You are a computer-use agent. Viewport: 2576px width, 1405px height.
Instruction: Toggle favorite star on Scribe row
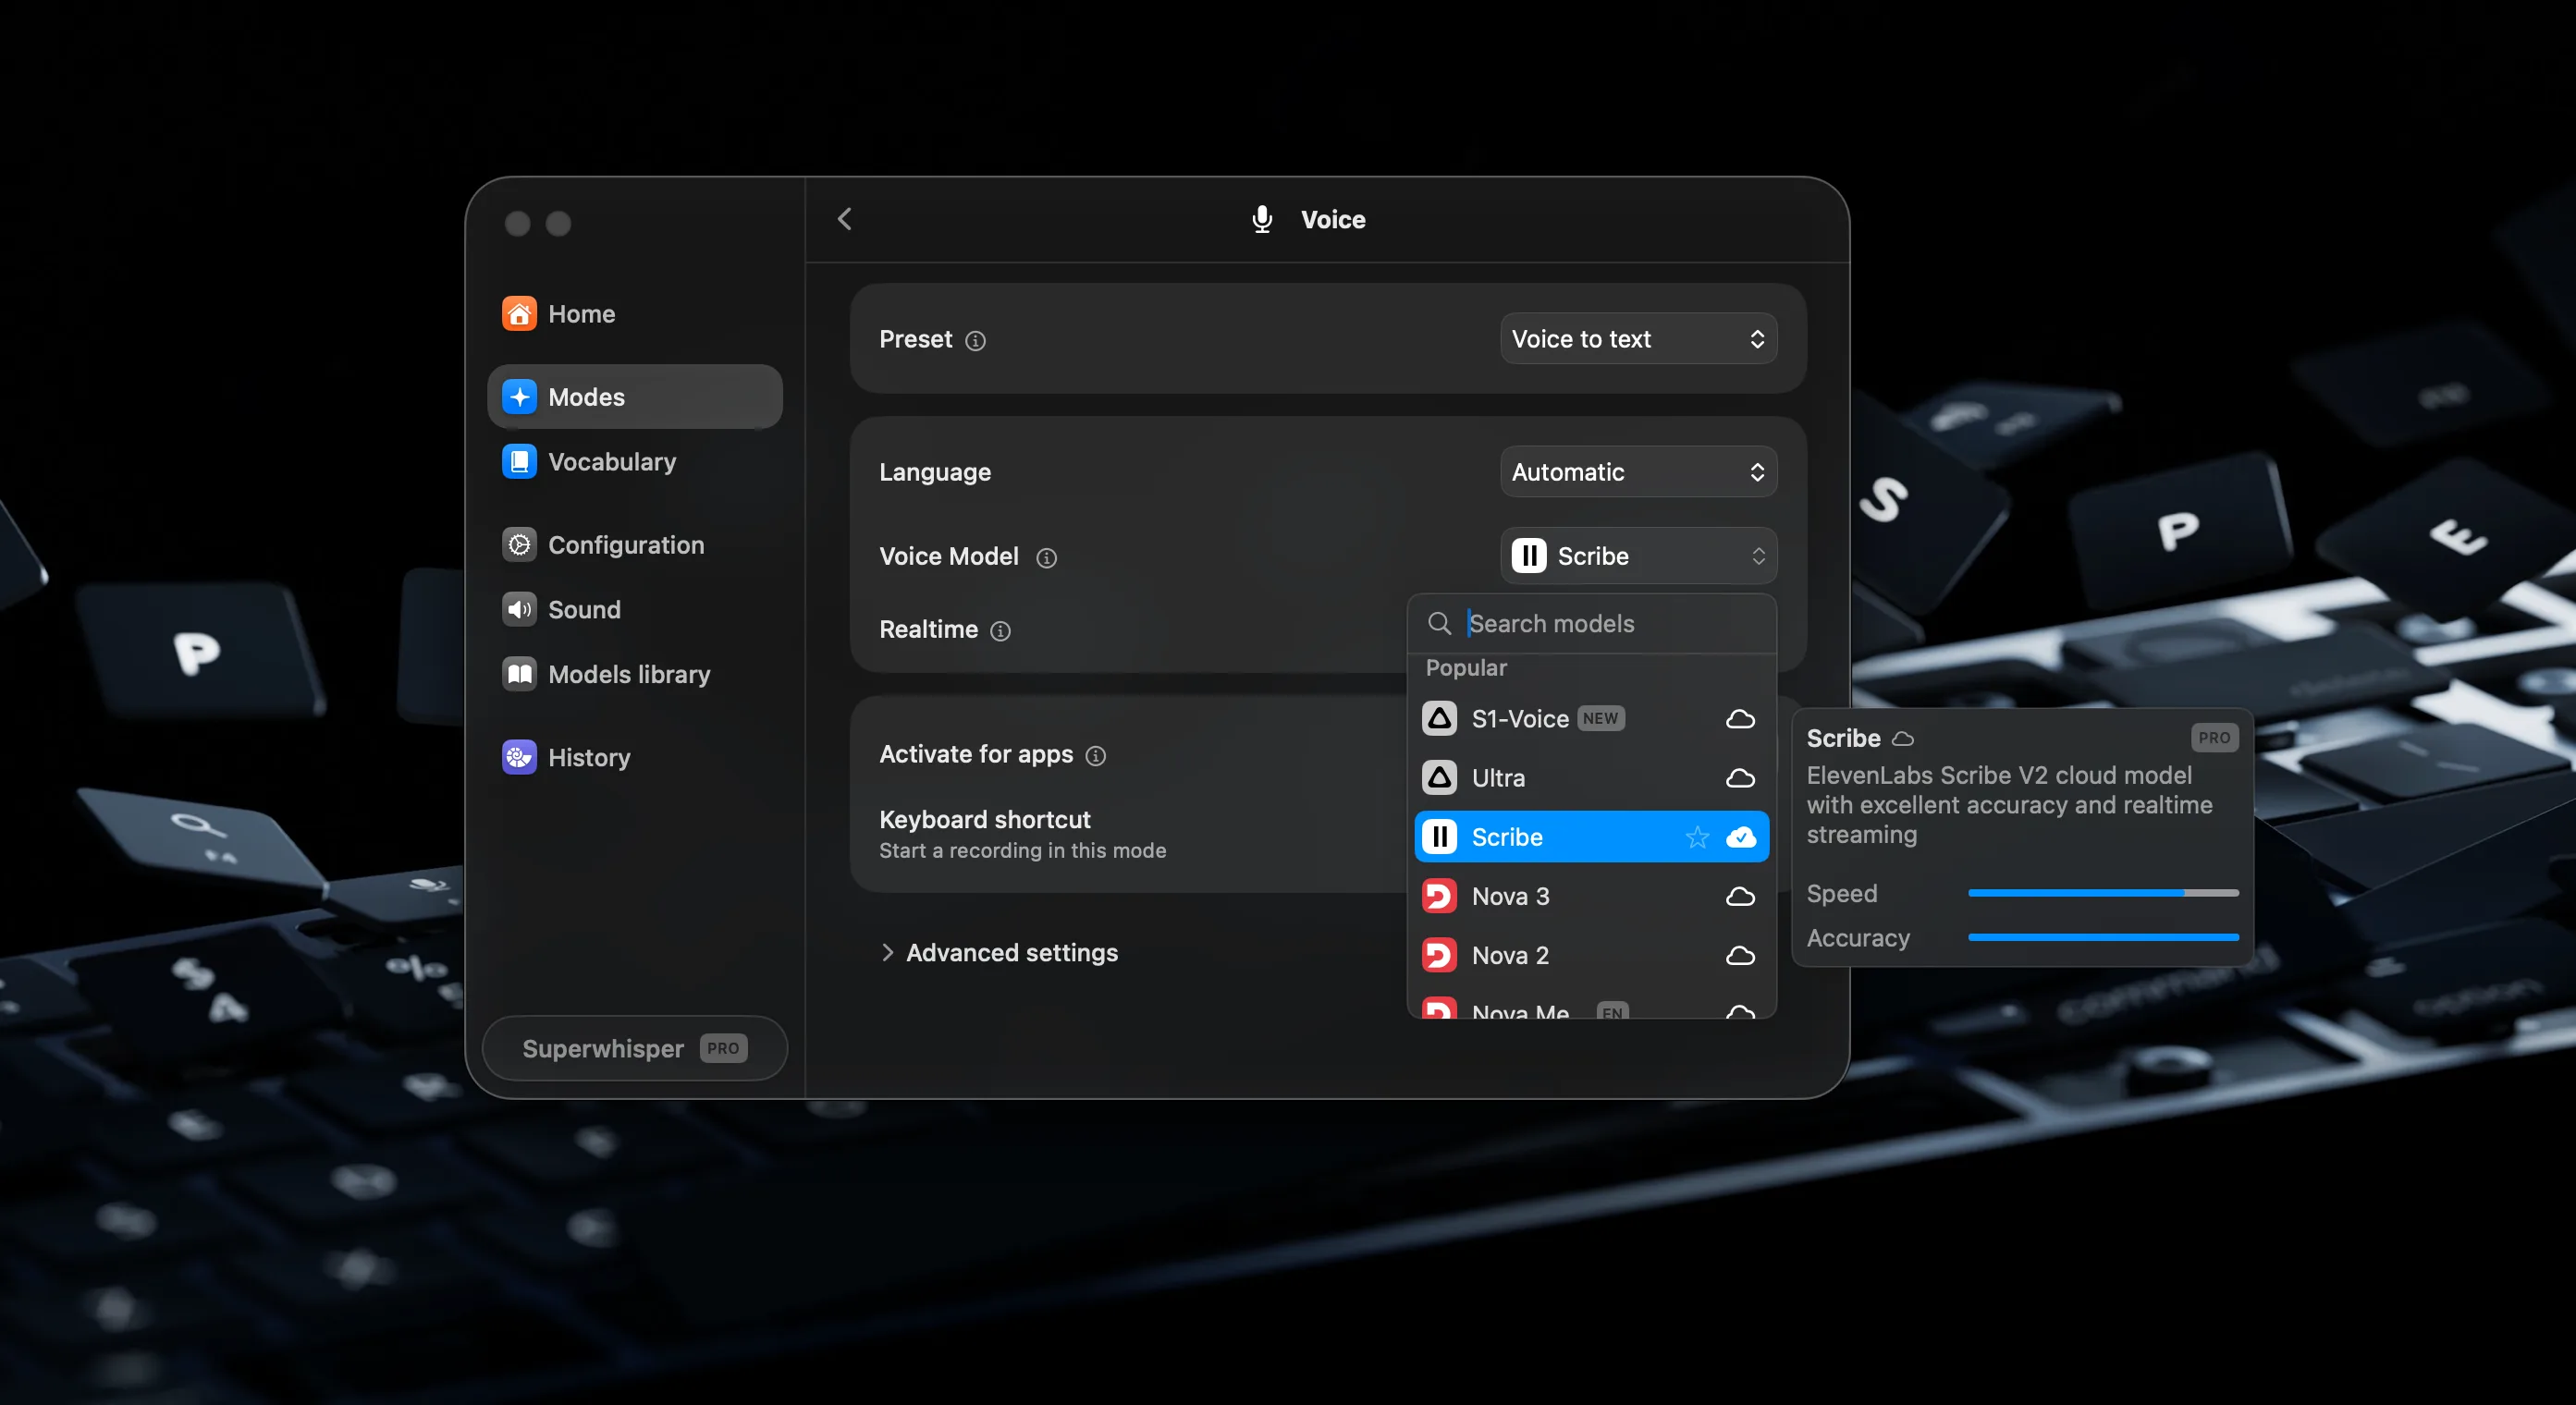[x=1697, y=837]
